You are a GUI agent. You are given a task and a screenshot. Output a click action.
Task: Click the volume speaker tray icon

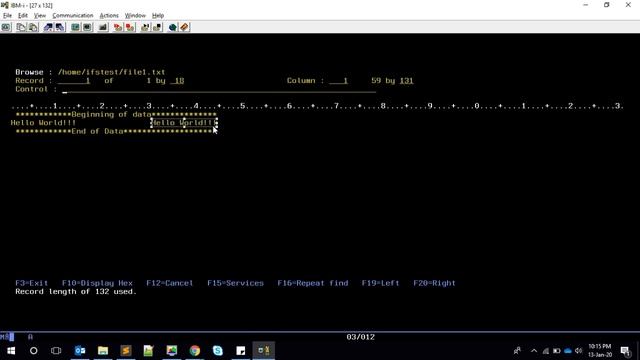[578, 351]
